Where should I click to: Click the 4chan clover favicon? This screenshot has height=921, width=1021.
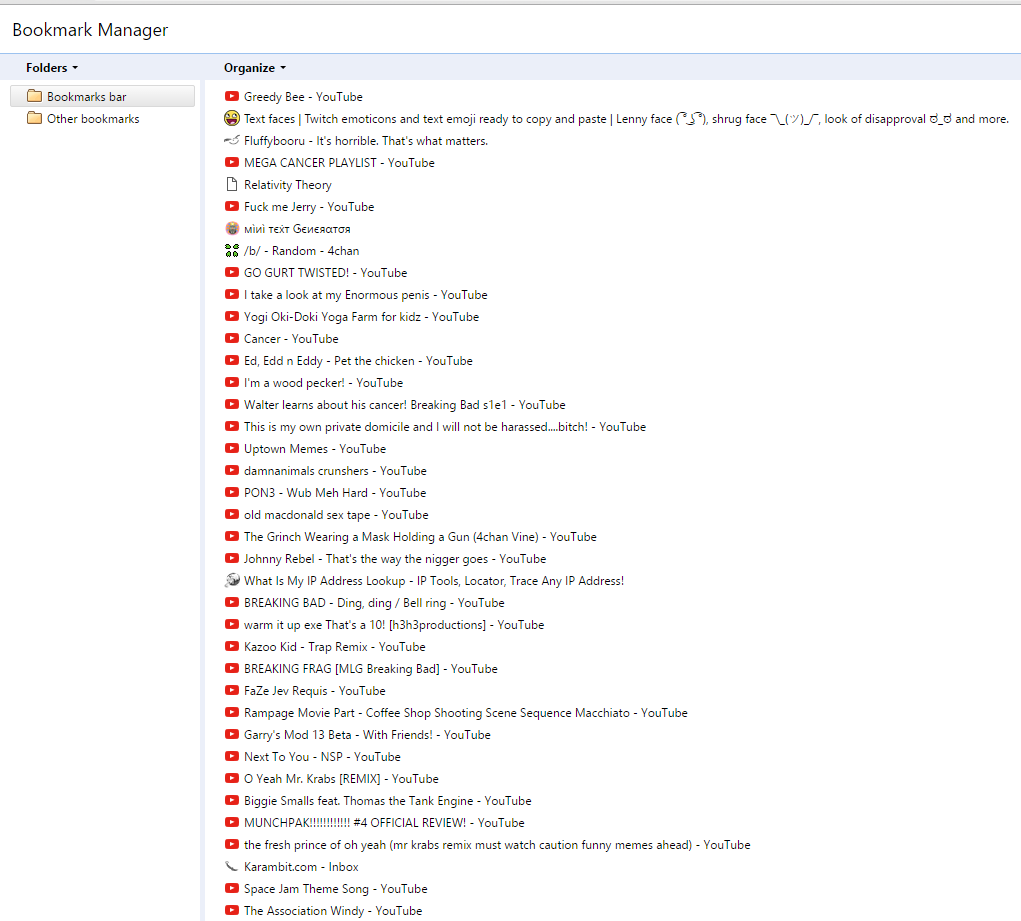pos(232,250)
